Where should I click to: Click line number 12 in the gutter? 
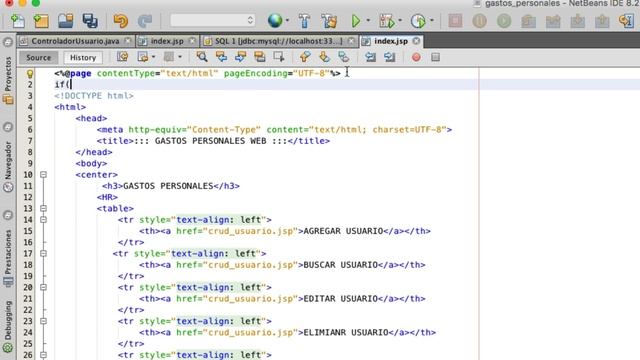(28, 197)
